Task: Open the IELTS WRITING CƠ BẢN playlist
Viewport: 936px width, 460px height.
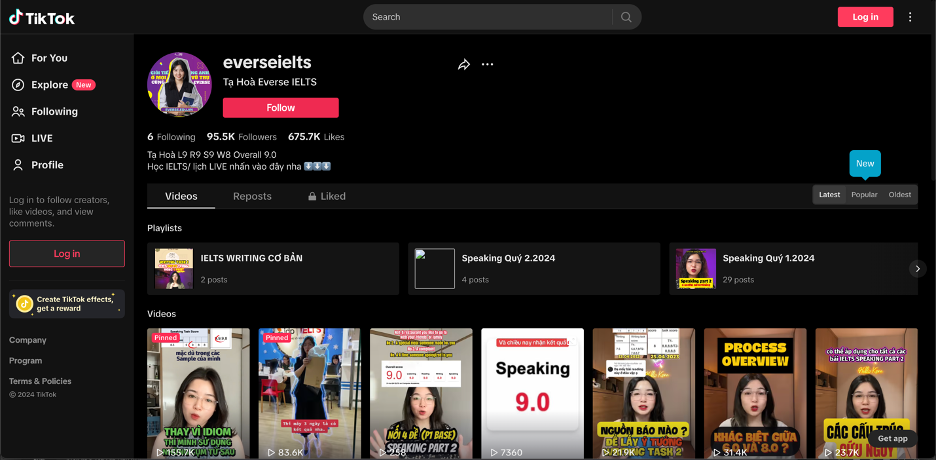Action: coord(273,268)
